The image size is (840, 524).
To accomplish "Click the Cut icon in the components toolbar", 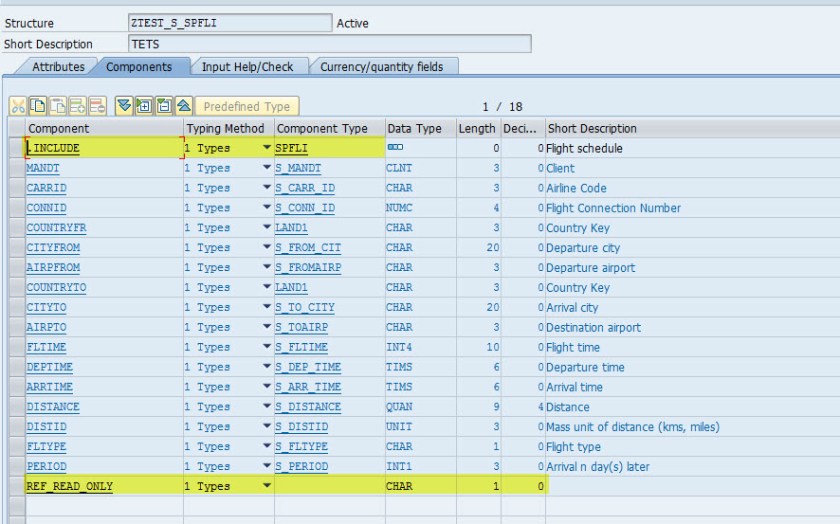I will 18,106.
